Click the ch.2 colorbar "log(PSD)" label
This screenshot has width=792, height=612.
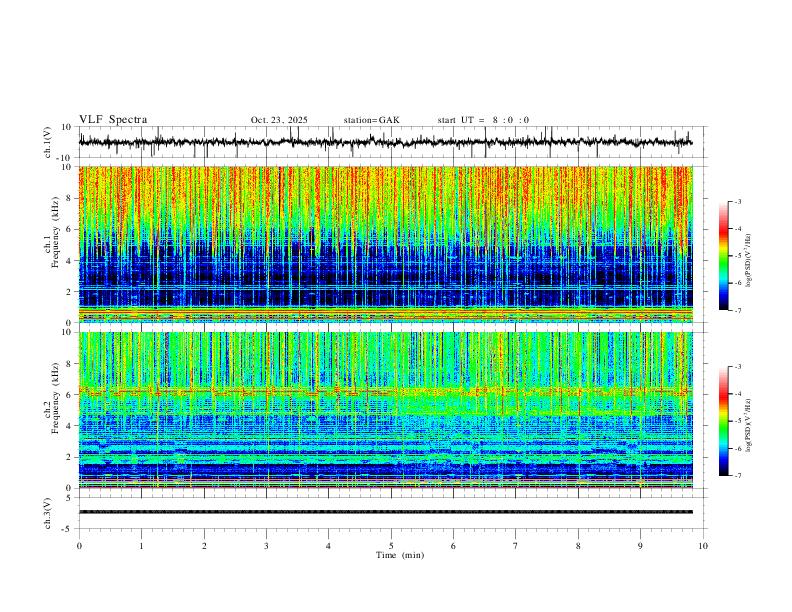pos(749,425)
